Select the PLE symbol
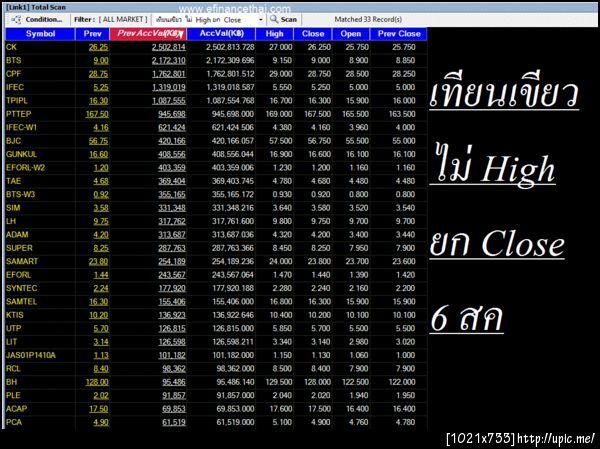The height and width of the screenshot is (449, 600). [x=13, y=395]
